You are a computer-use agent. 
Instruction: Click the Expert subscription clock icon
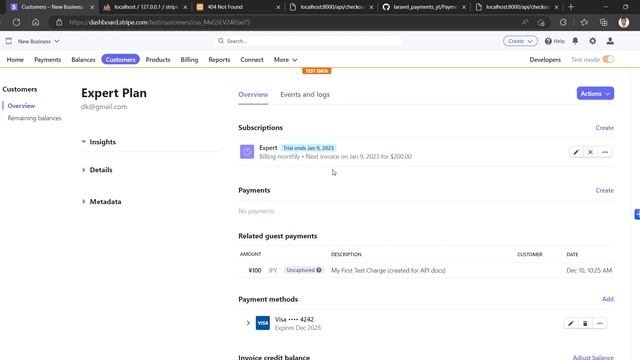[x=247, y=152]
